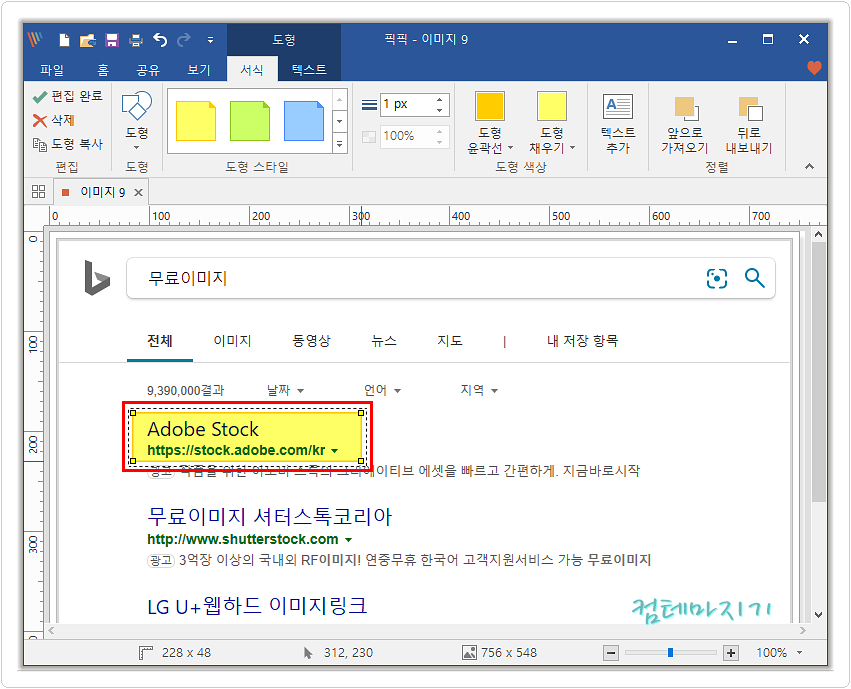The image size is (851, 689).
Task: Open the 텍스트 ribbon tab
Action: point(309,69)
